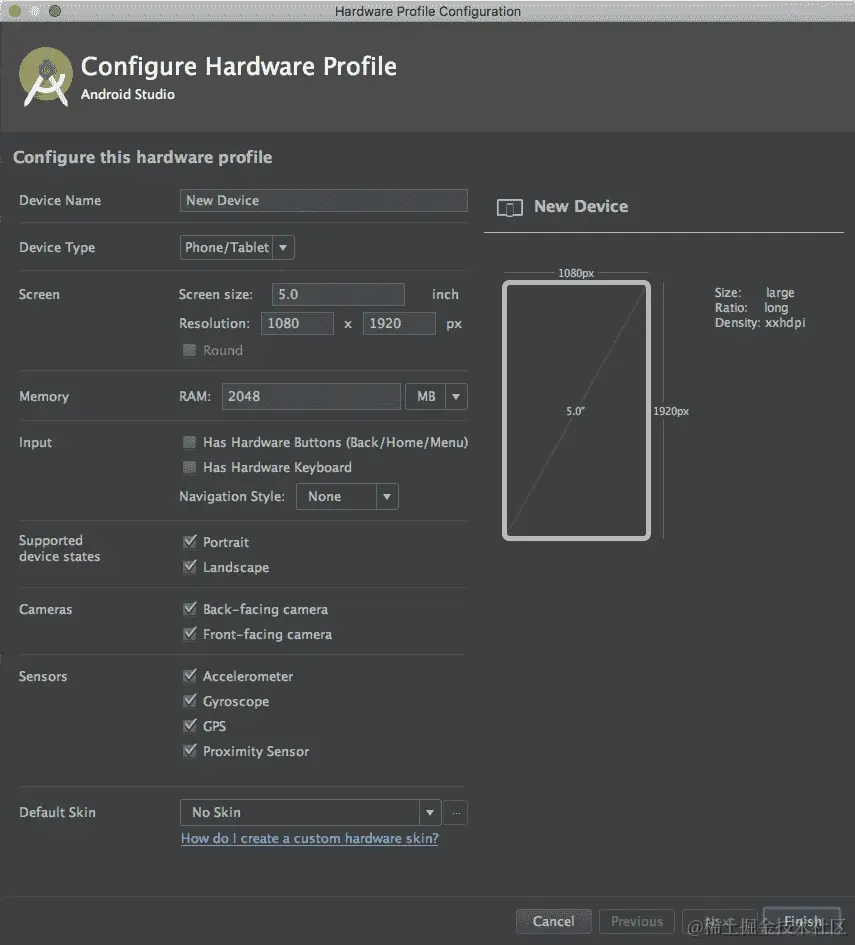Screen dimensions: 855x945
Task: Toggle the GPS sensor checkbox
Action: [190, 726]
